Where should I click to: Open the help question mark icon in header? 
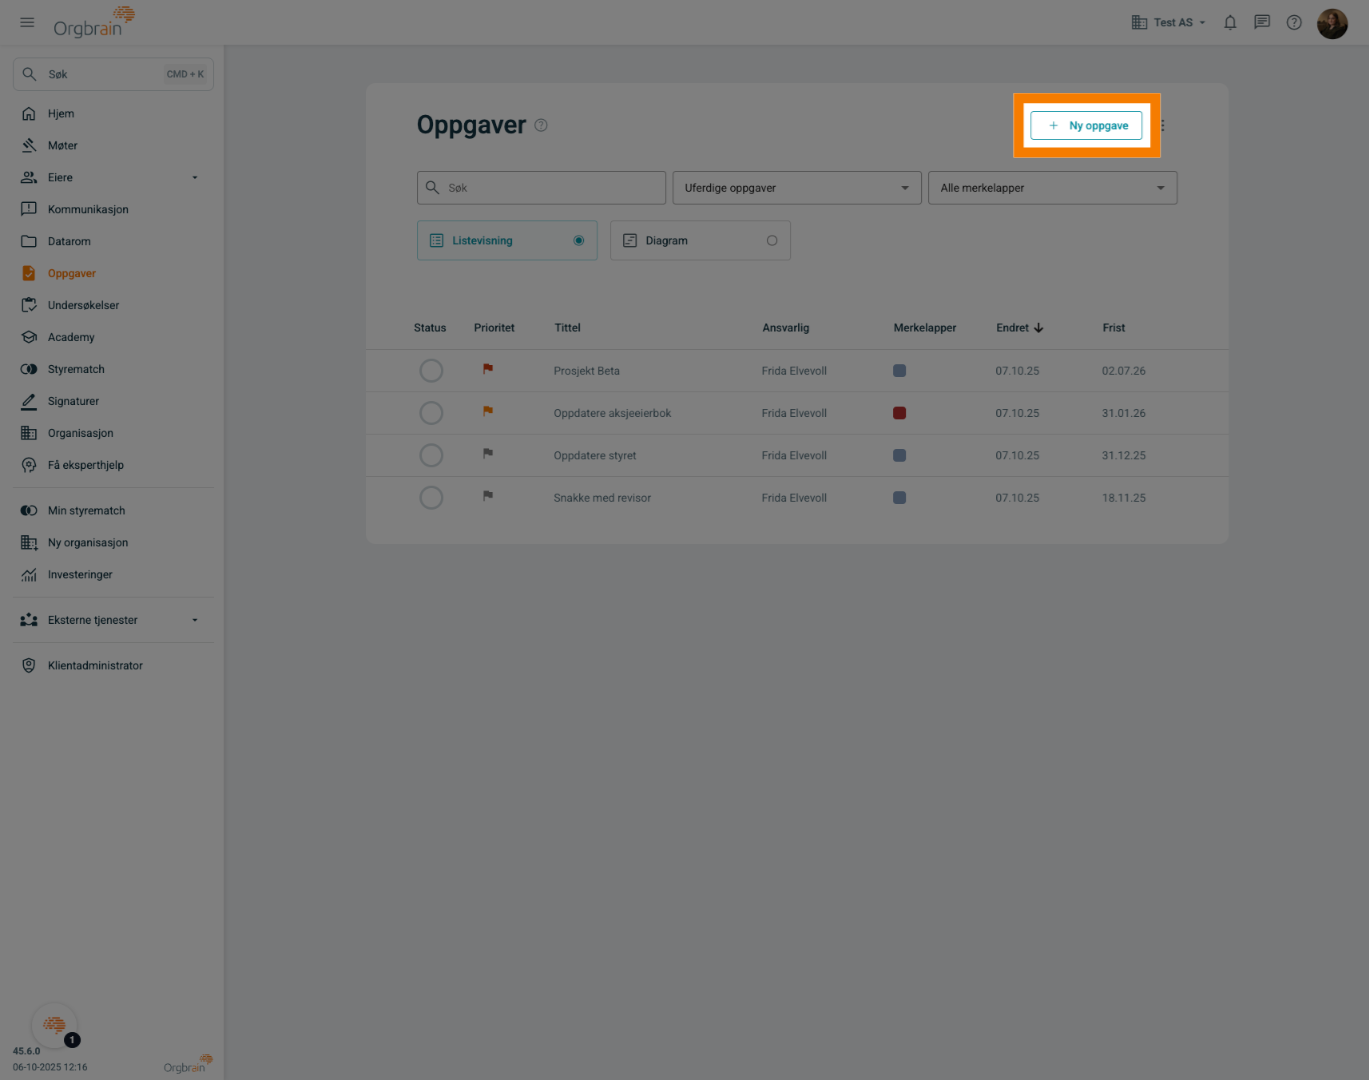click(1294, 22)
